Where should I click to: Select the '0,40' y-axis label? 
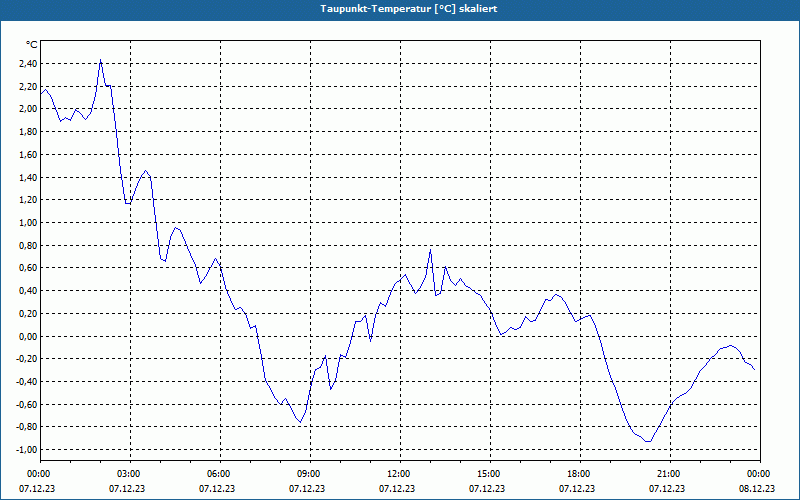28,291
